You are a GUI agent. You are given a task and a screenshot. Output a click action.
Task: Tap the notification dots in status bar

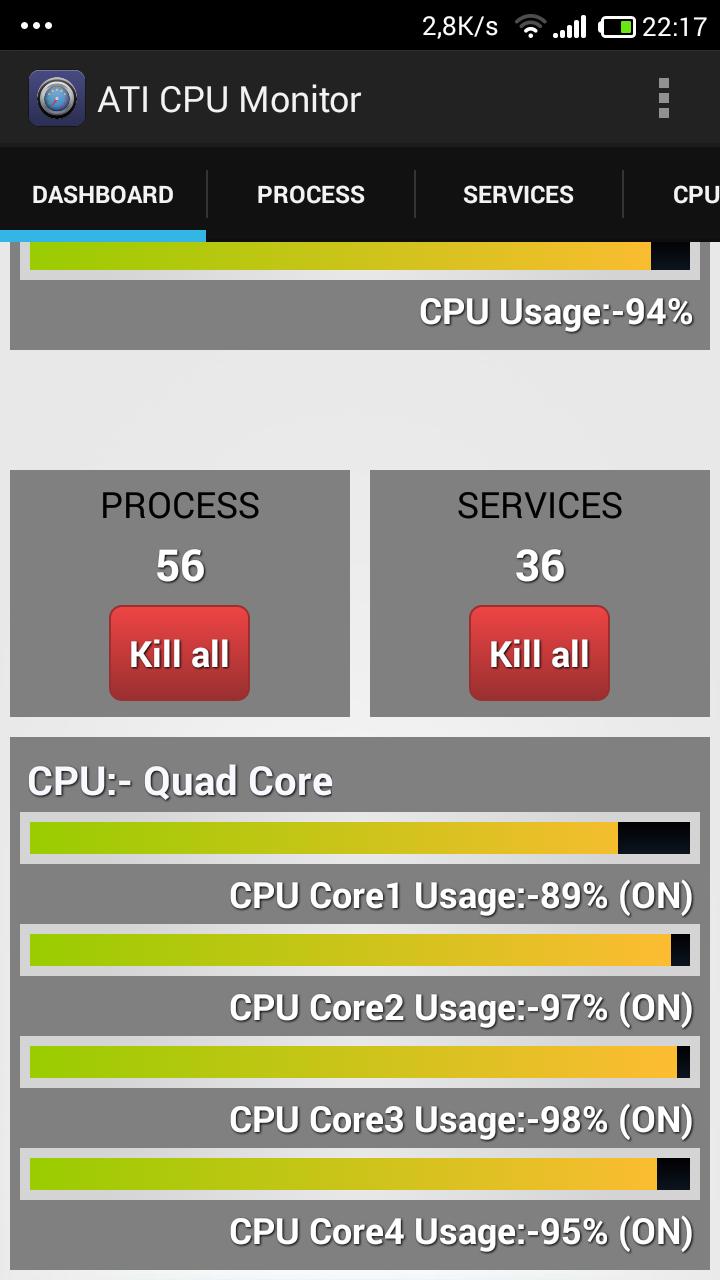click(x=36, y=26)
